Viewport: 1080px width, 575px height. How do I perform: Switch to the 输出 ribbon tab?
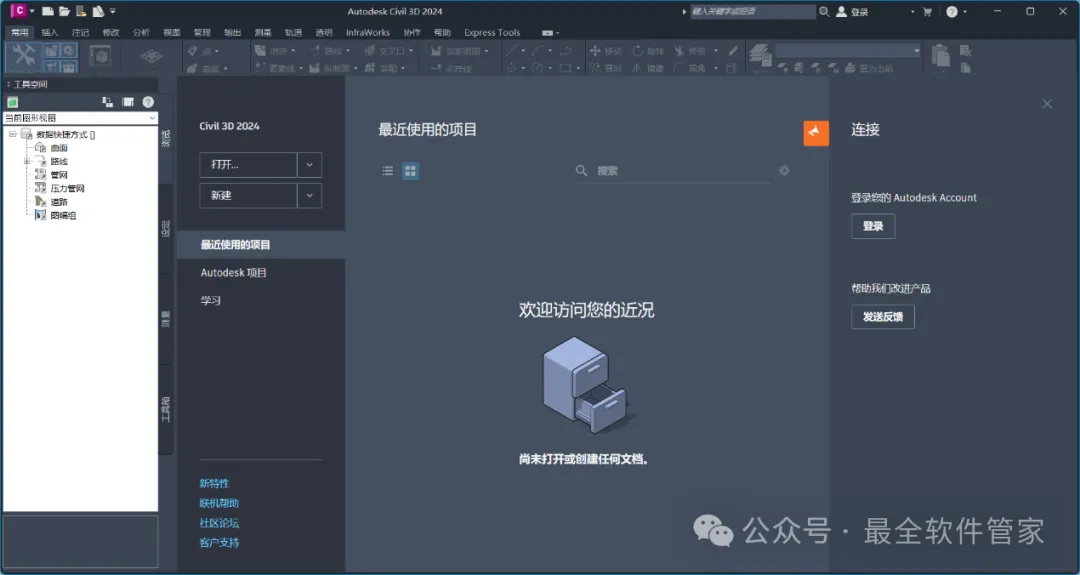233,32
